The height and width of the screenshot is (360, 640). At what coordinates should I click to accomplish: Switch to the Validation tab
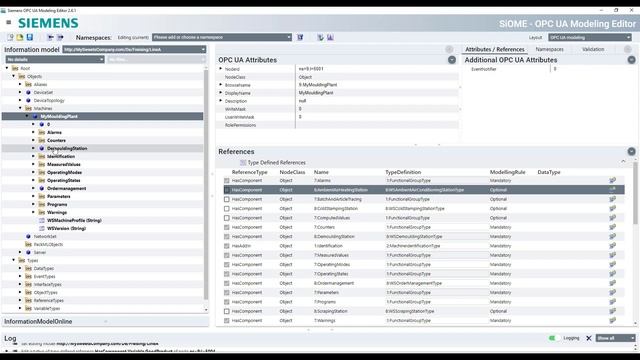point(593,49)
